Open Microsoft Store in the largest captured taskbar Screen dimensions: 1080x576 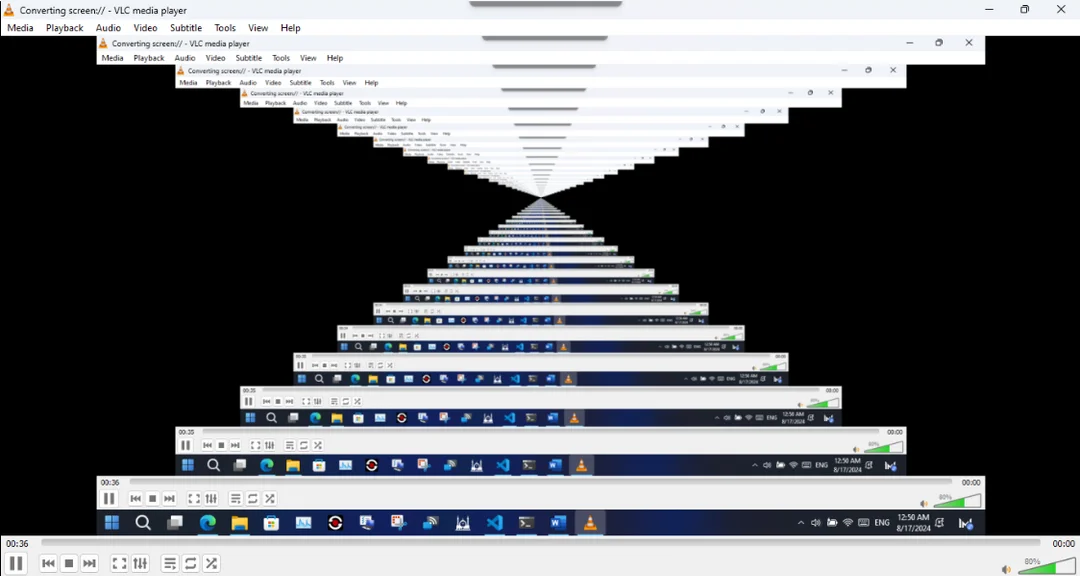pyautogui.click(x=271, y=523)
